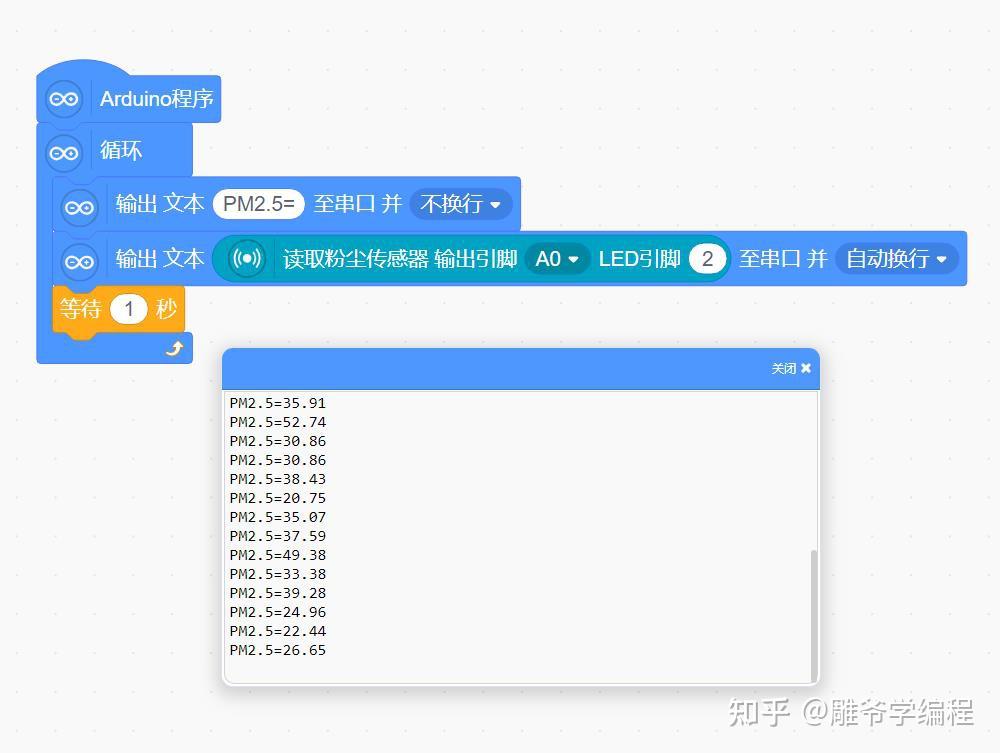The image size is (1000, 753).
Task: Click the return arrow at the loop block bottom
Action: [175, 347]
